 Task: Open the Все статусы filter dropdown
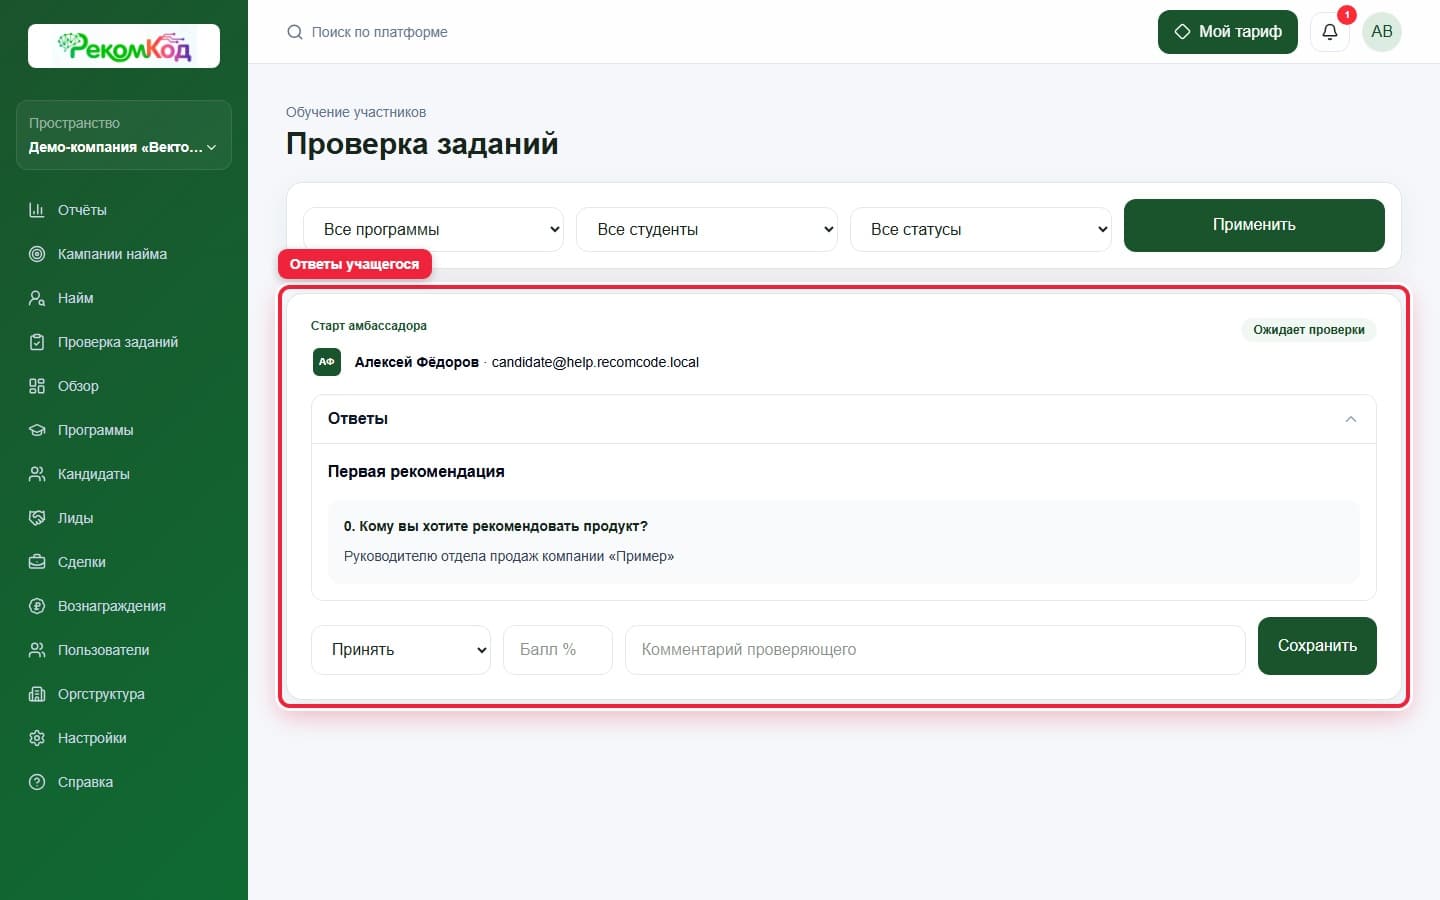[981, 229]
